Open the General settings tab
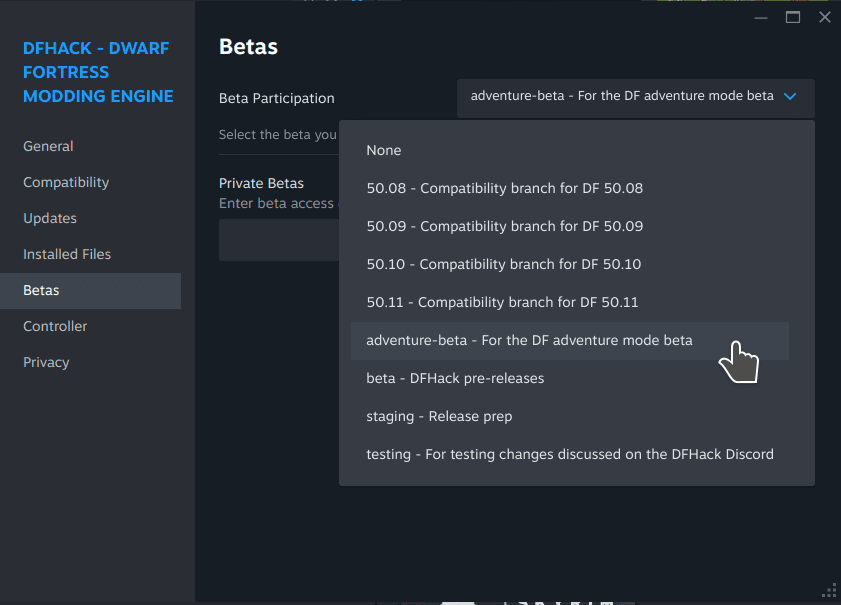Image resolution: width=841 pixels, height=605 pixels. click(x=90, y=146)
